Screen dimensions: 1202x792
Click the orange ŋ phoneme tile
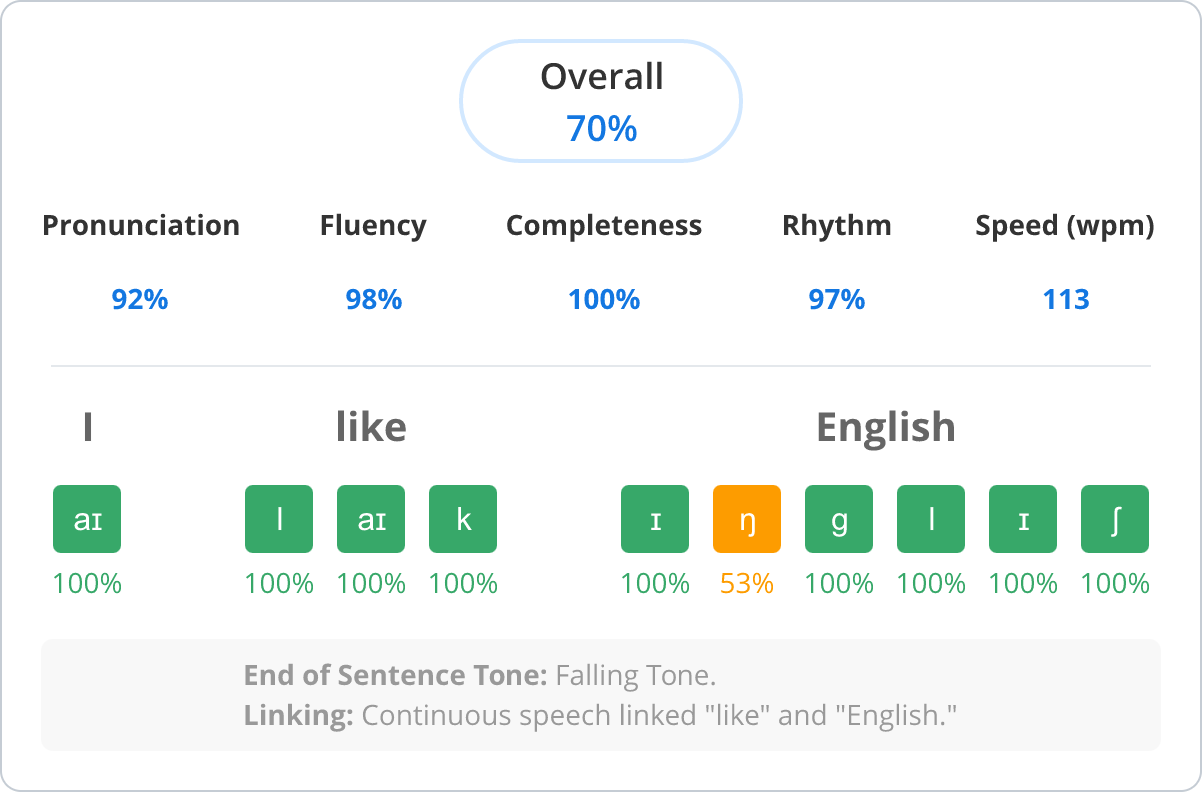pos(747,519)
